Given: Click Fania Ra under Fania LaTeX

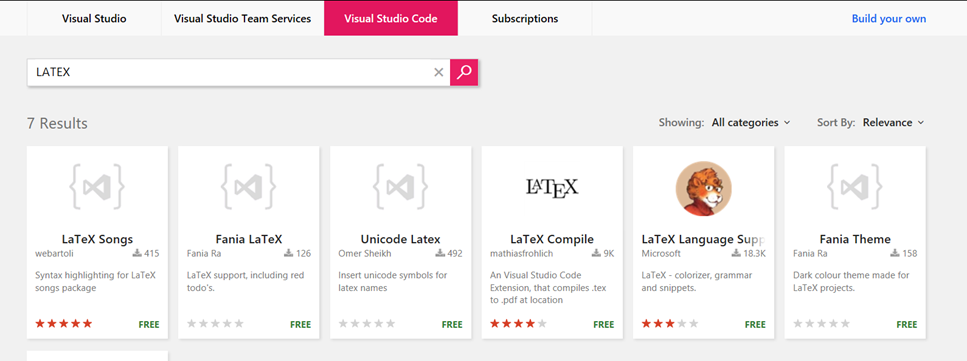Looking at the screenshot, I should pyautogui.click(x=204, y=254).
